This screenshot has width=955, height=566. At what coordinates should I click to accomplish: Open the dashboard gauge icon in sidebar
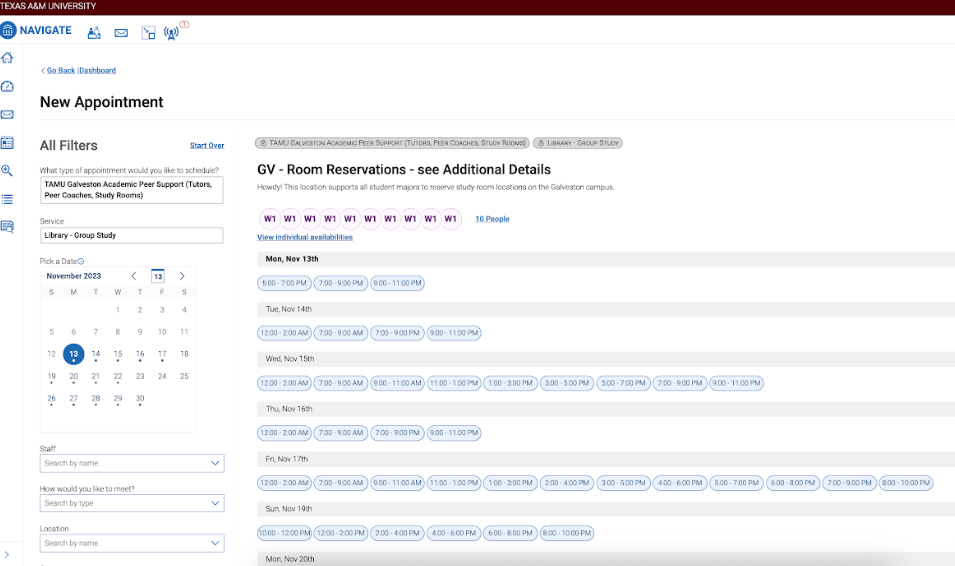7,87
